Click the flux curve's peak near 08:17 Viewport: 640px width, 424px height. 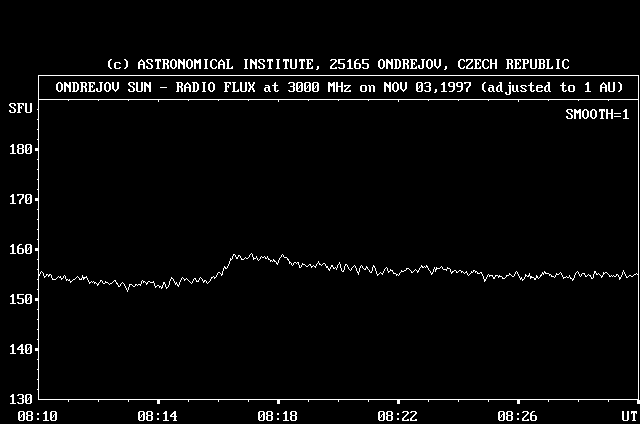coord(235,255)
